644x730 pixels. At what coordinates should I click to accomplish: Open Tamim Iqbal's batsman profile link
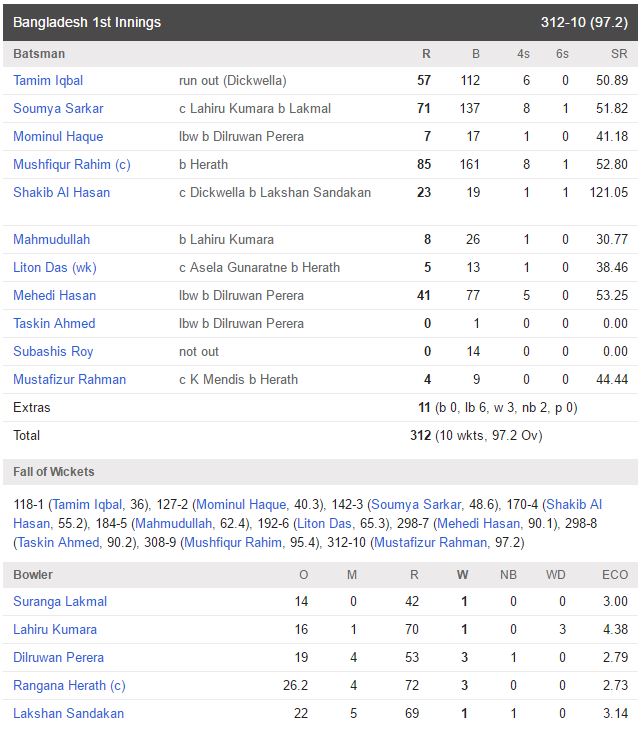(x=48, y=81)
